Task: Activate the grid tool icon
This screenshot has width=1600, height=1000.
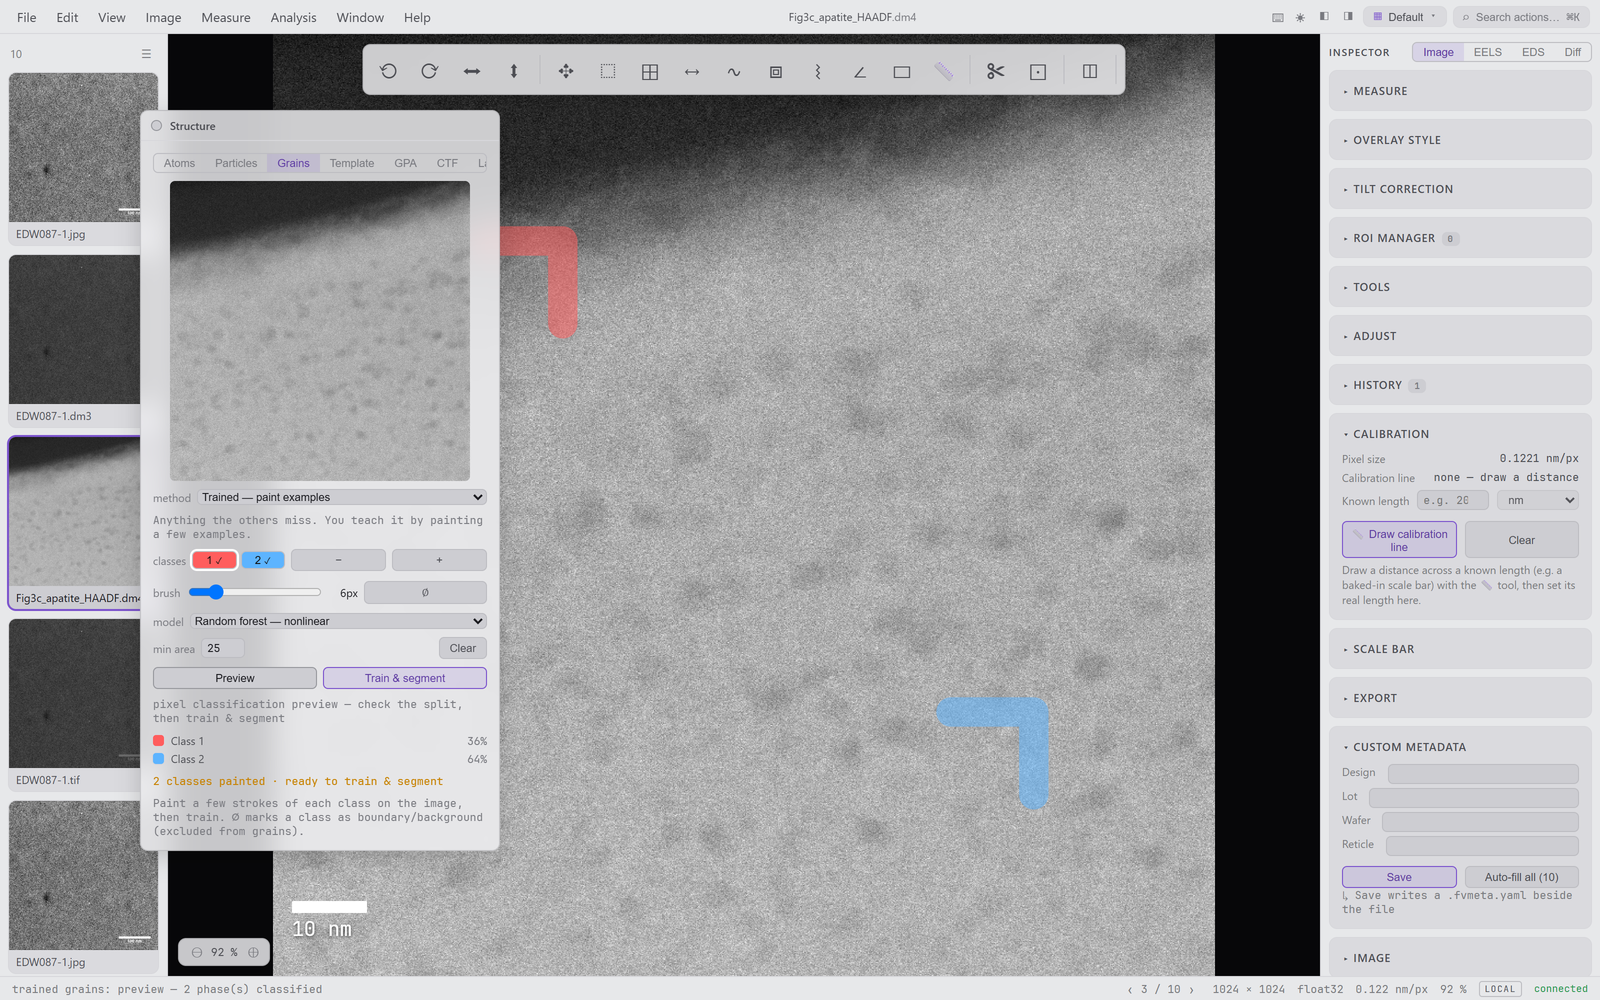Action: pos(650,71)
